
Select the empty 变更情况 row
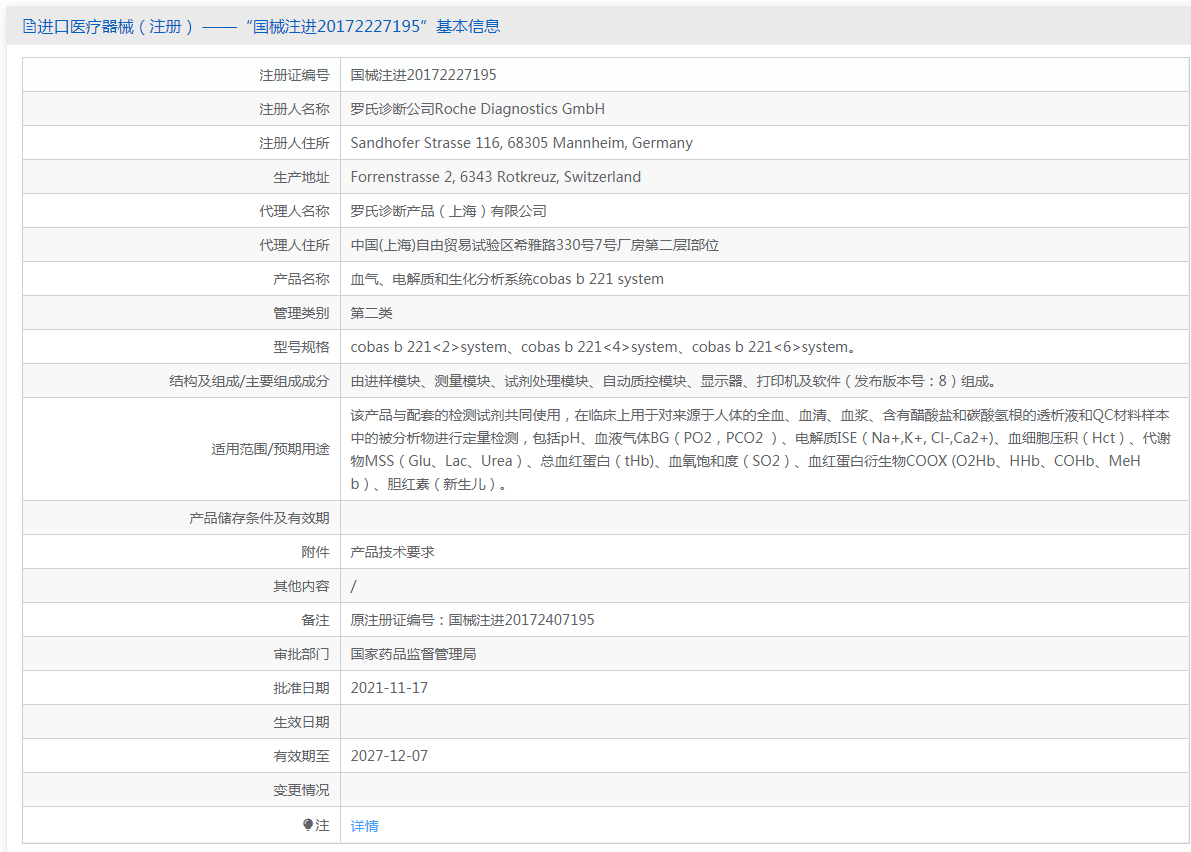point(600,789)
